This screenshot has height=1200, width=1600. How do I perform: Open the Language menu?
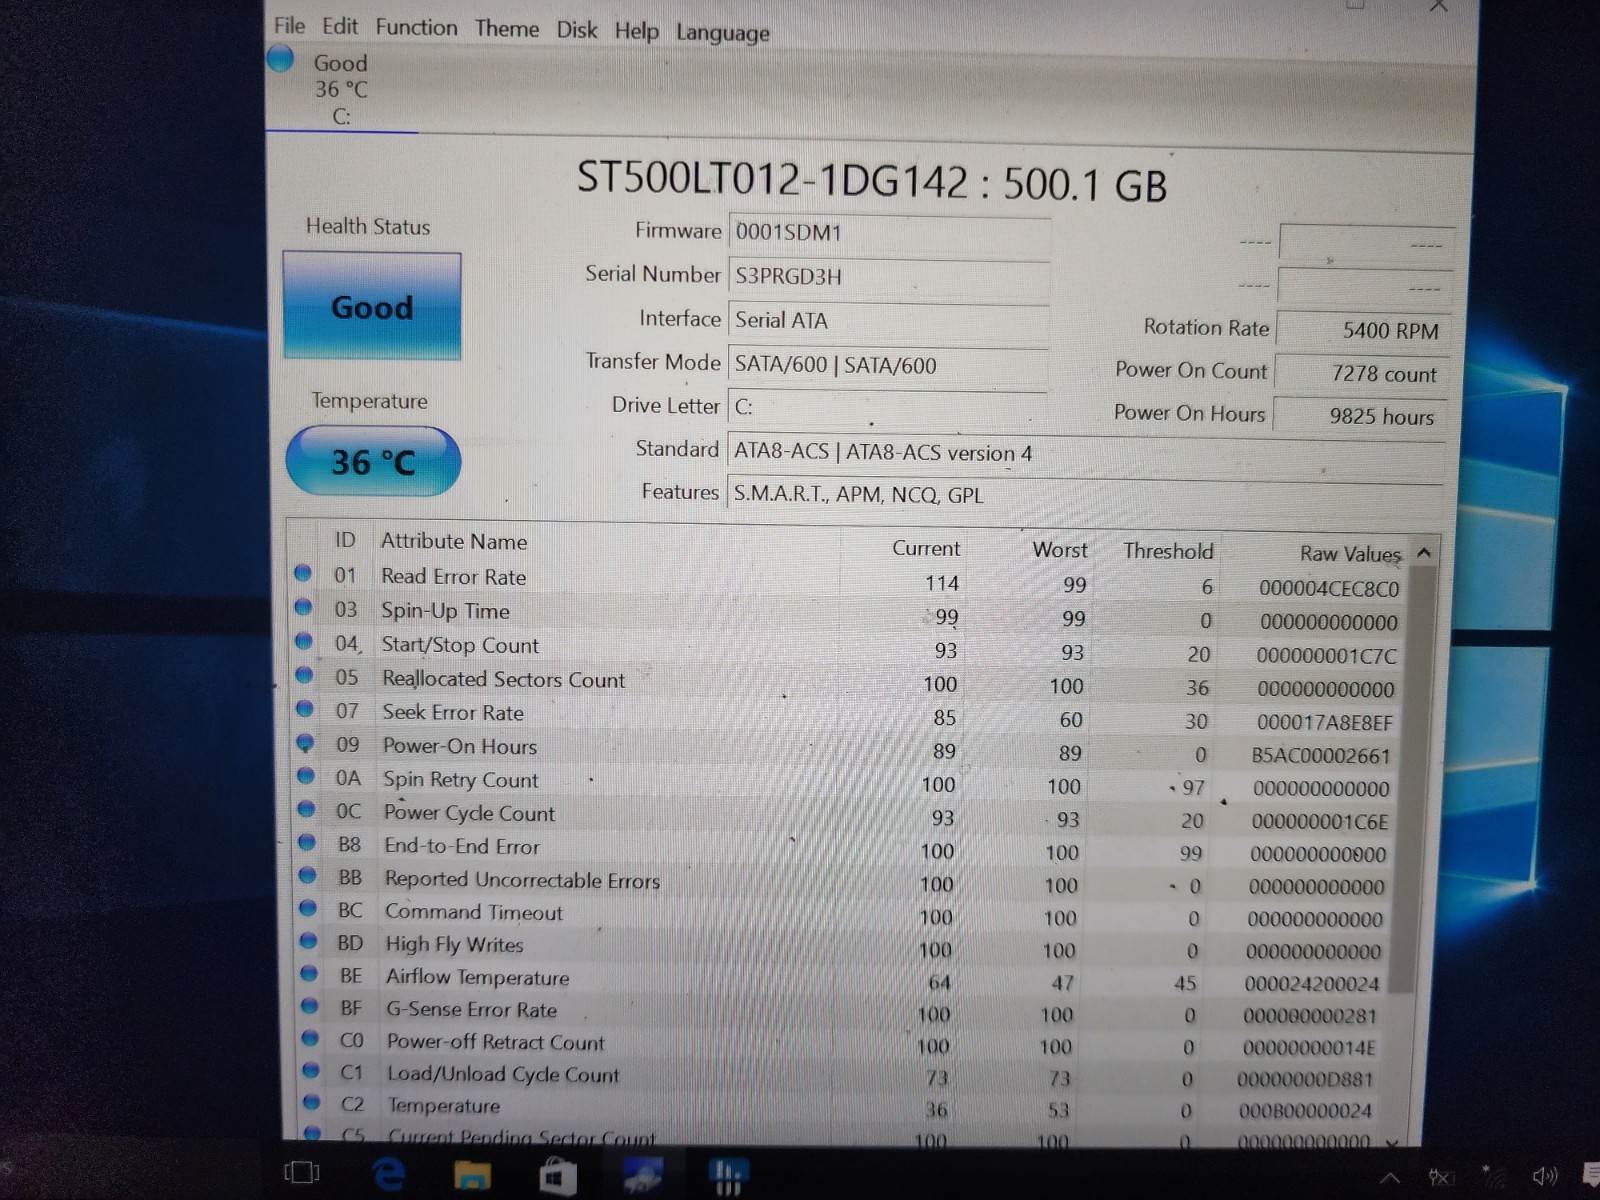pyautogui.click(x=722, y=33)
